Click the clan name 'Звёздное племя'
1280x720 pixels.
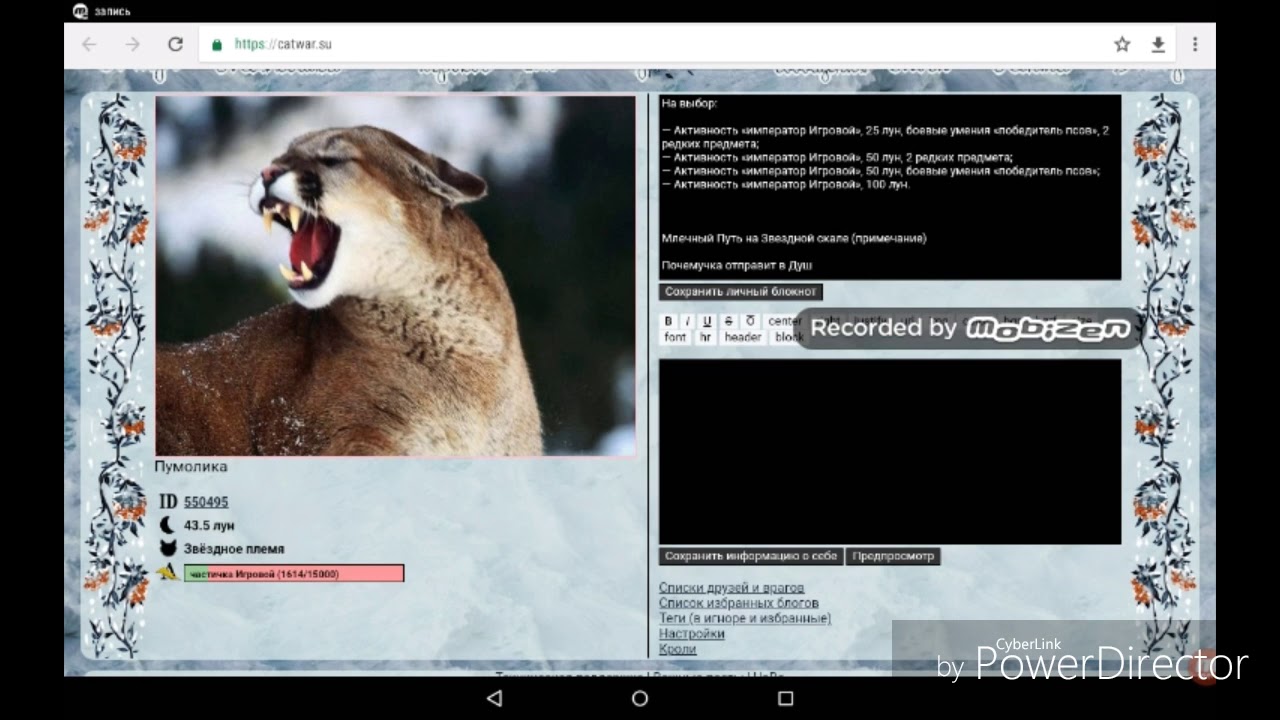point(234,549)
